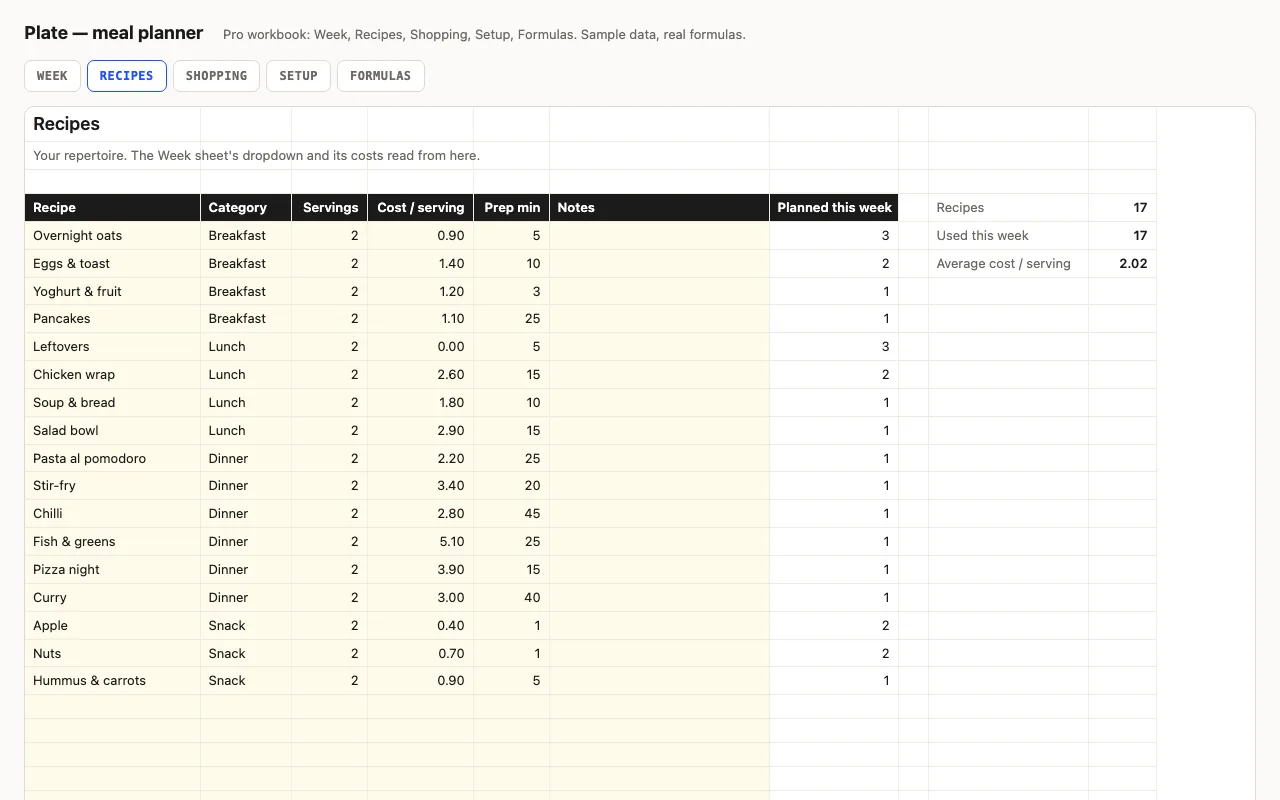
Task: Select the Servings column header
Action: (x=330, y=208)
